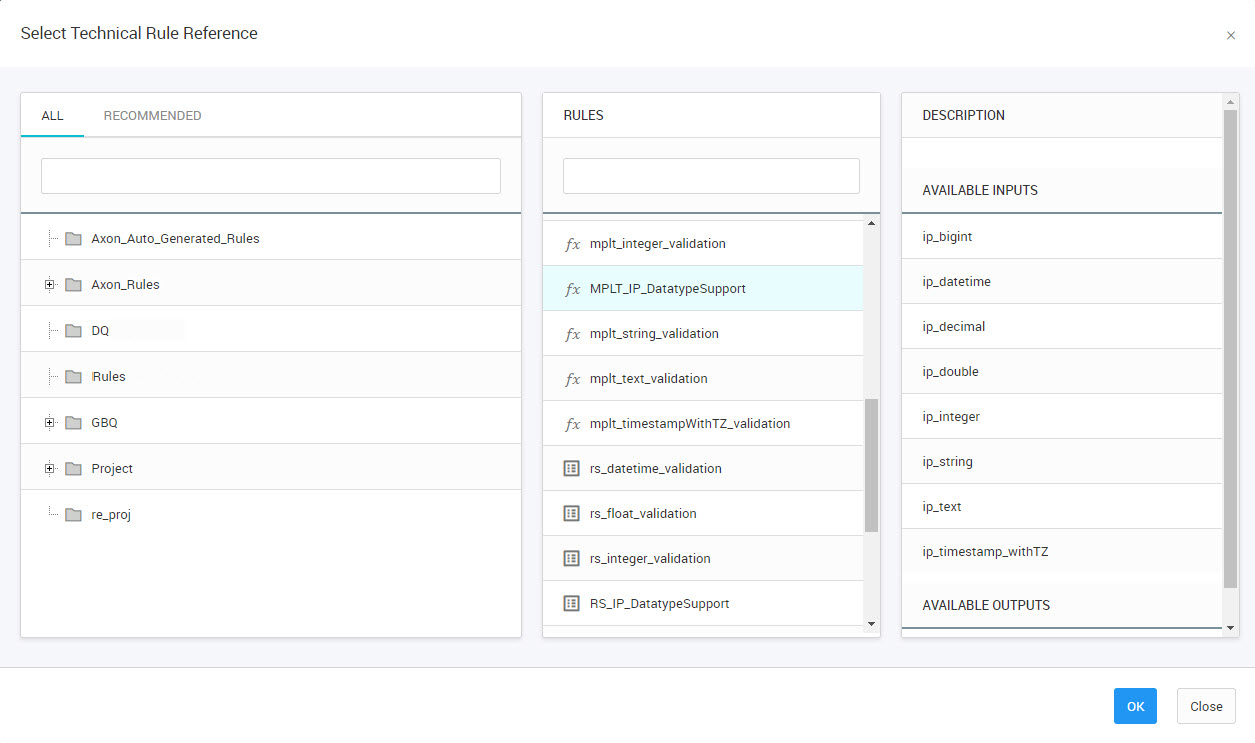Image resolution: width=1255 pixels, height=743 pixels.
Task: Click the ip_timestamp_withTZ input row
Action: 1062,552
